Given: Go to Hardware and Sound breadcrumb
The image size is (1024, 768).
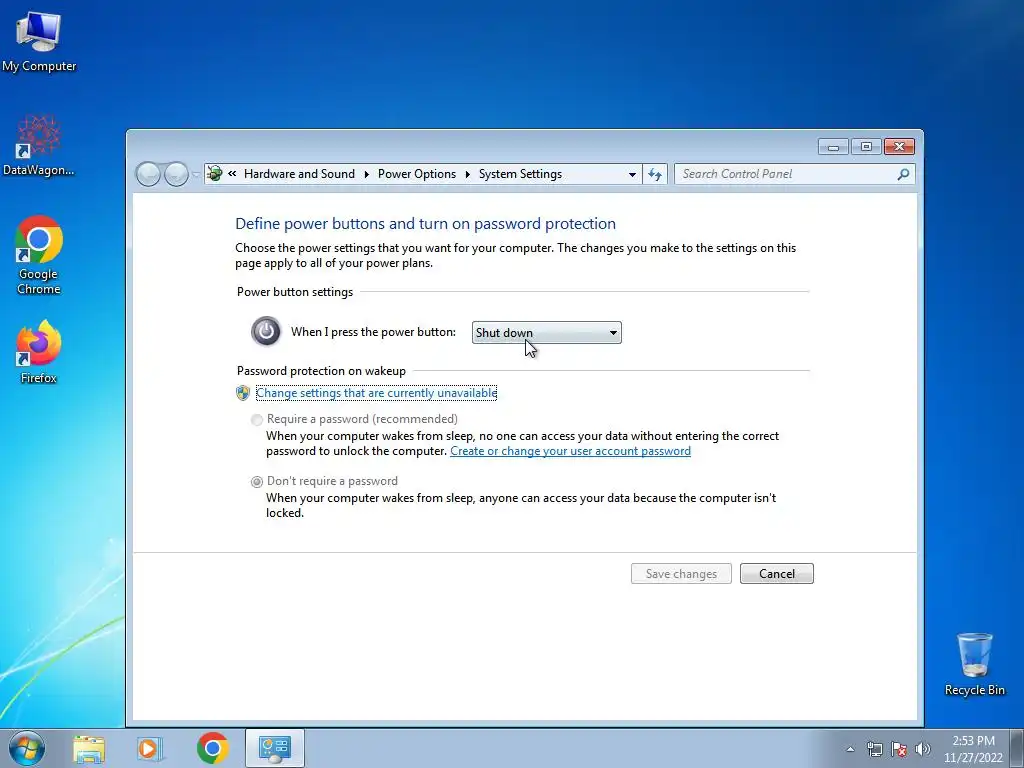Looking at the screenshot, I should 299,174.
